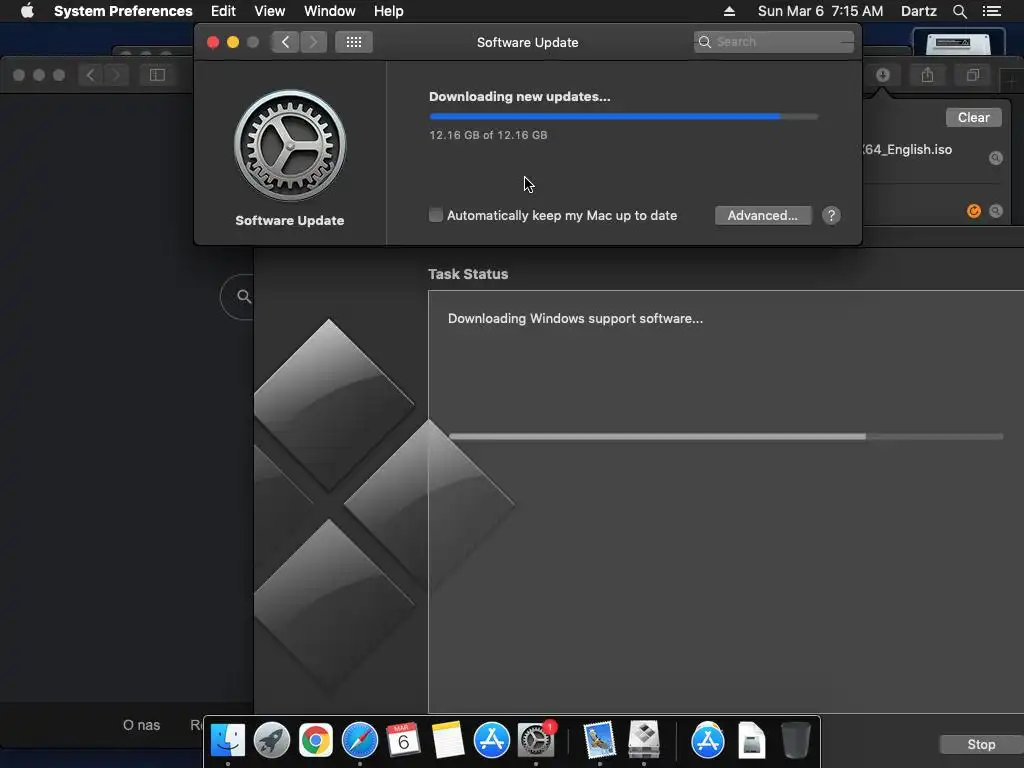The height and width of the screenshot is (768, 1024).
Task: Open Spotlight search in menu bar
Action: point(959,11)
